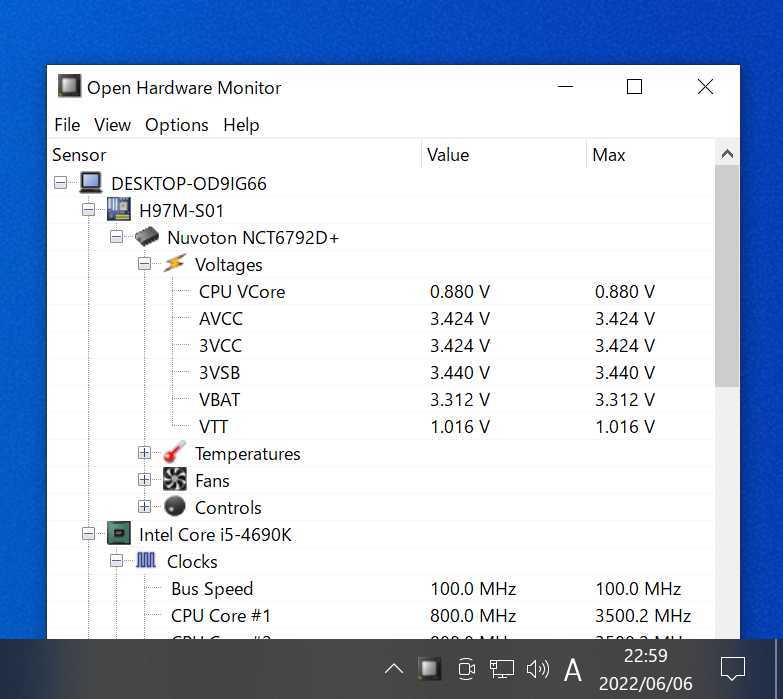The width and height of the screenshot is (783, 699).
Task: Click the vertical scrollbar thumb
Action: (x=727, y=276)
